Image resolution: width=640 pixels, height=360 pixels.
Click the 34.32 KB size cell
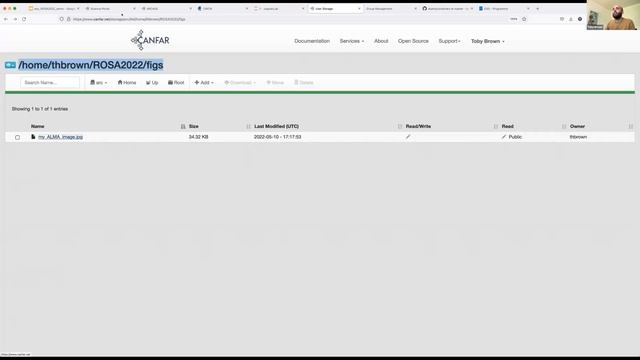click(x=198, y=137)
